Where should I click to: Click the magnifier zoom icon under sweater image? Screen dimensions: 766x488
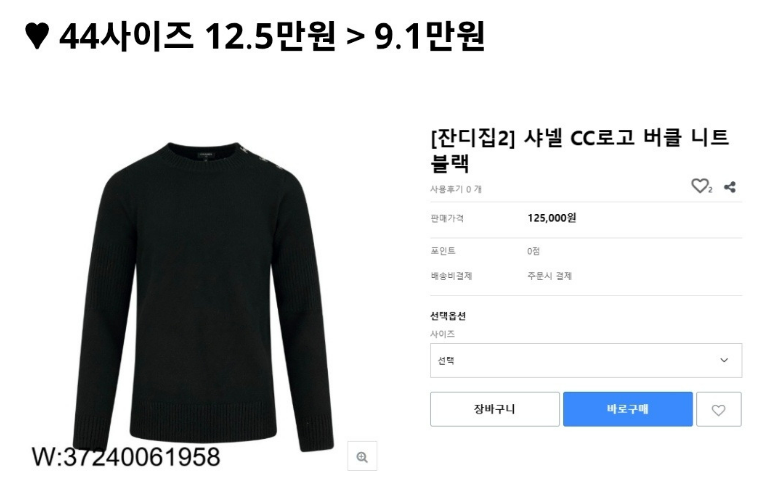coord(362,457)
